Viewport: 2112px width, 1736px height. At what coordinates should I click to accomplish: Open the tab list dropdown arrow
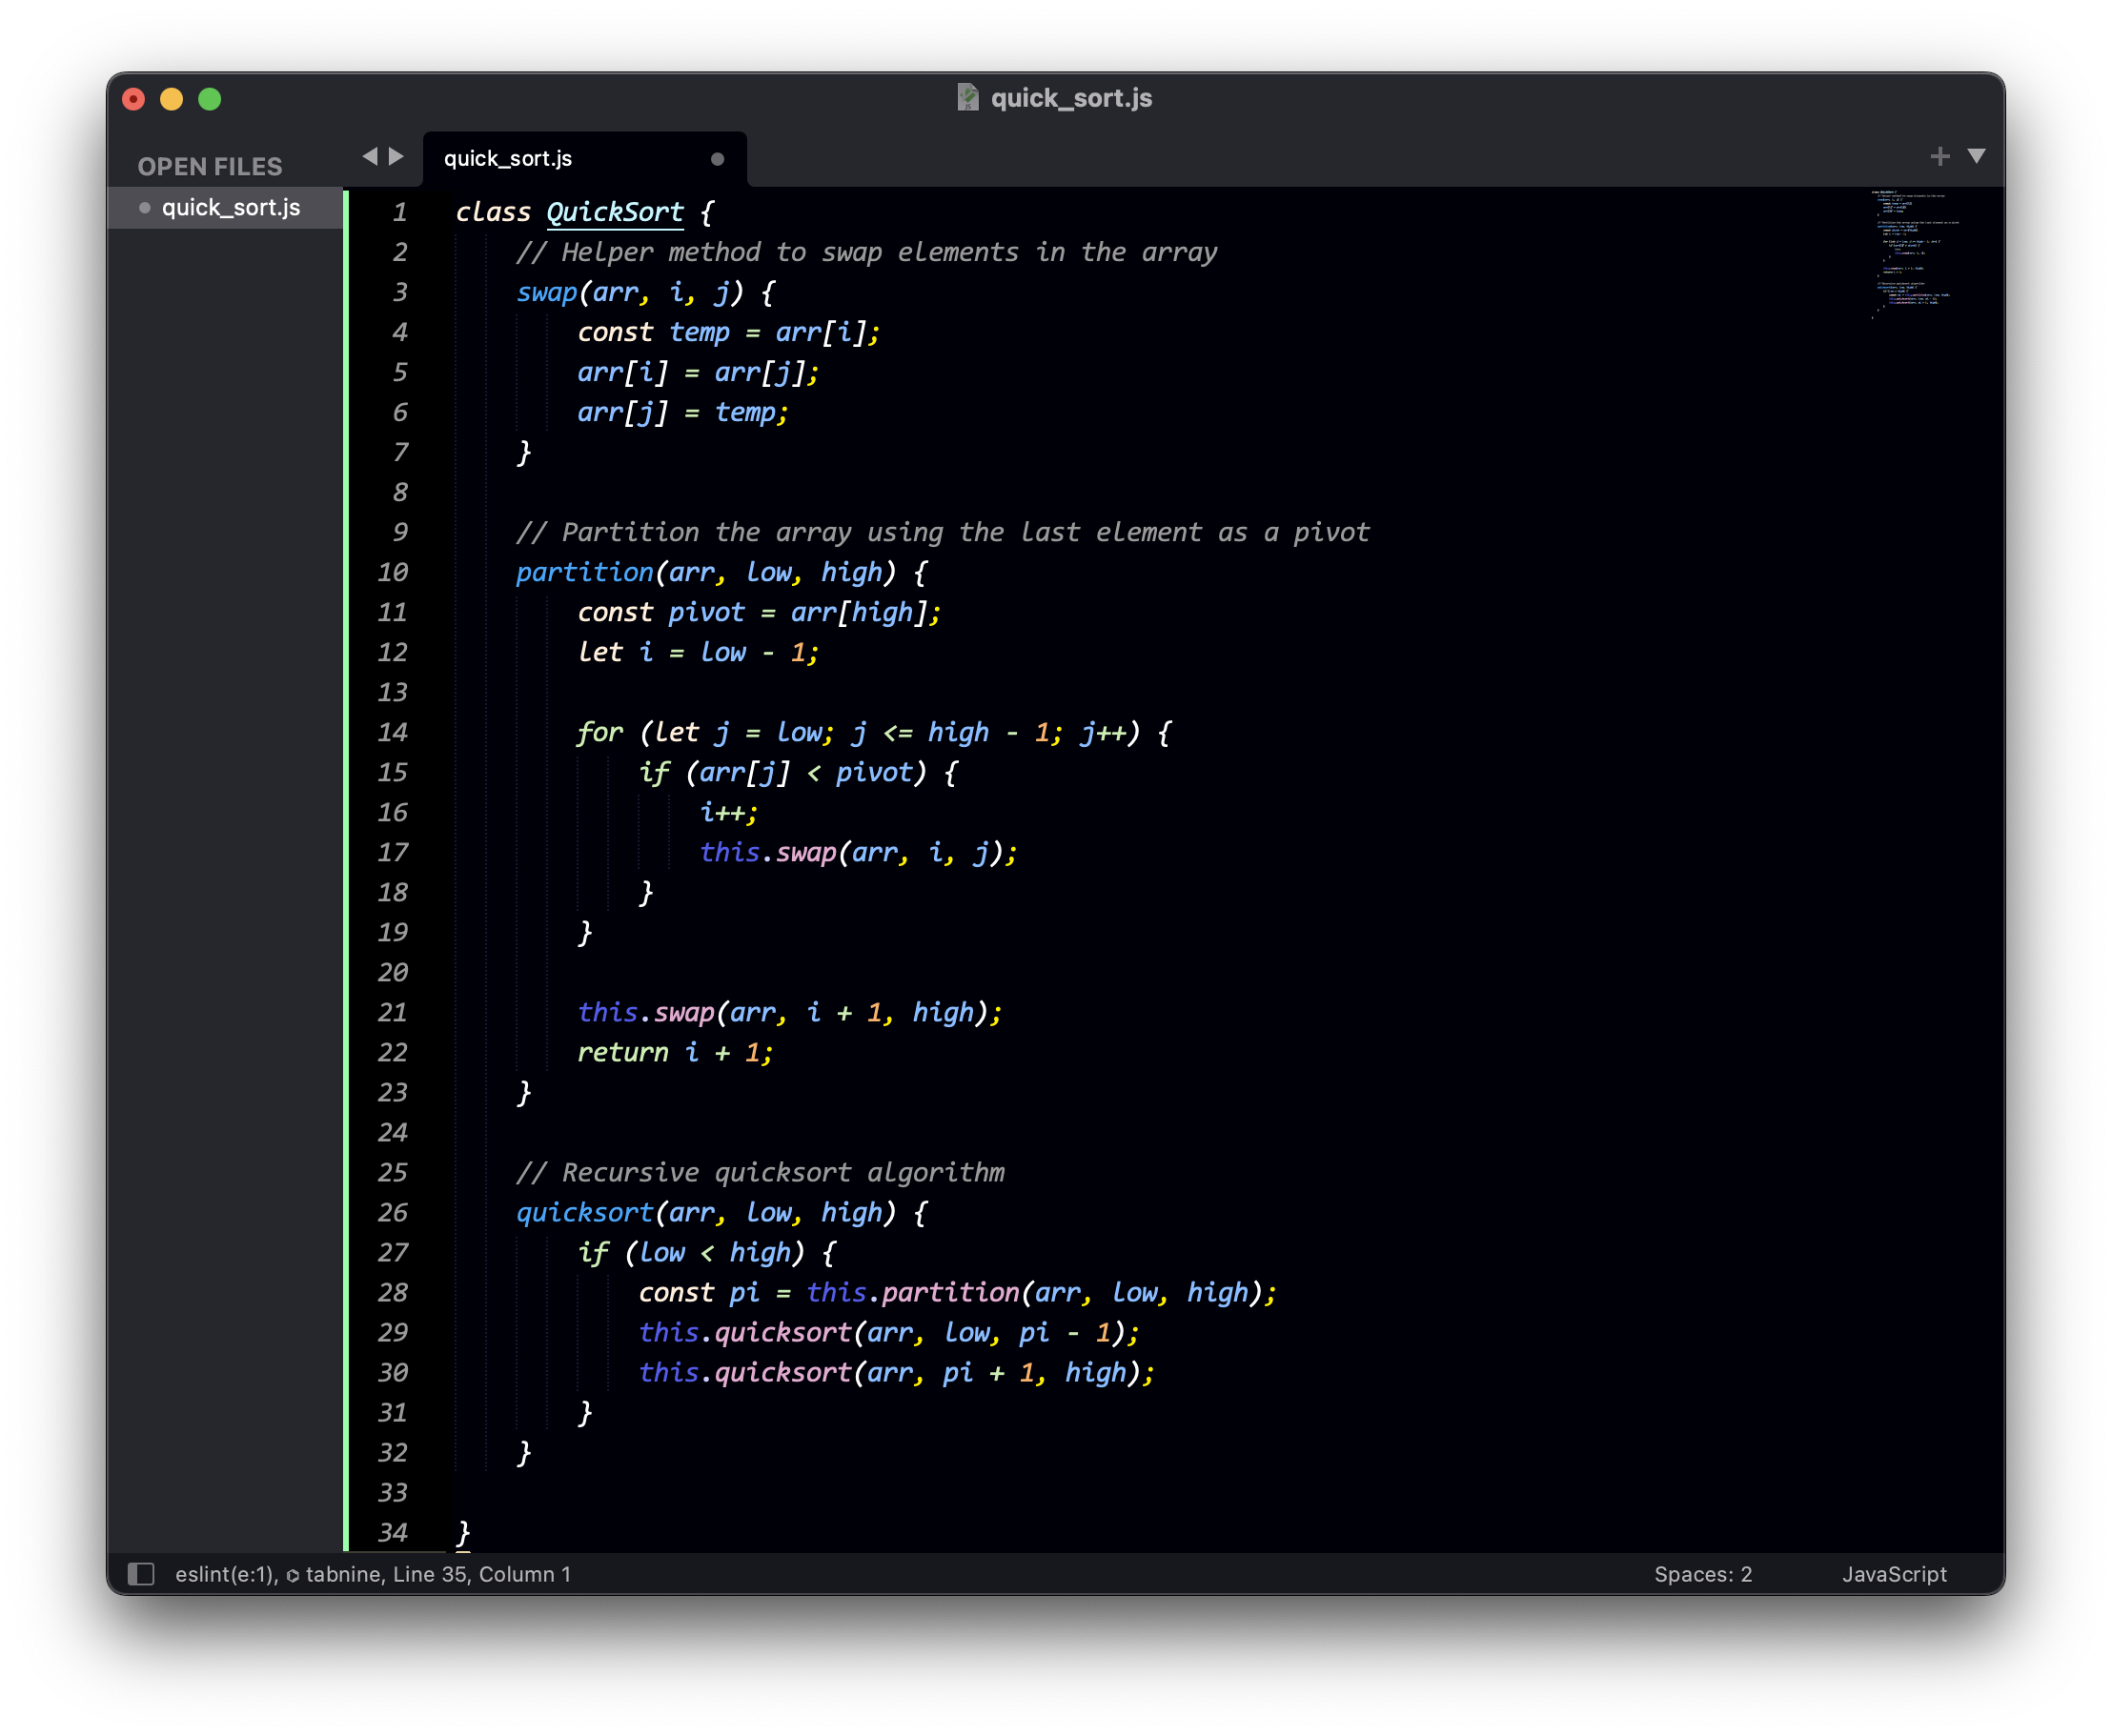tap(1976, 156)
